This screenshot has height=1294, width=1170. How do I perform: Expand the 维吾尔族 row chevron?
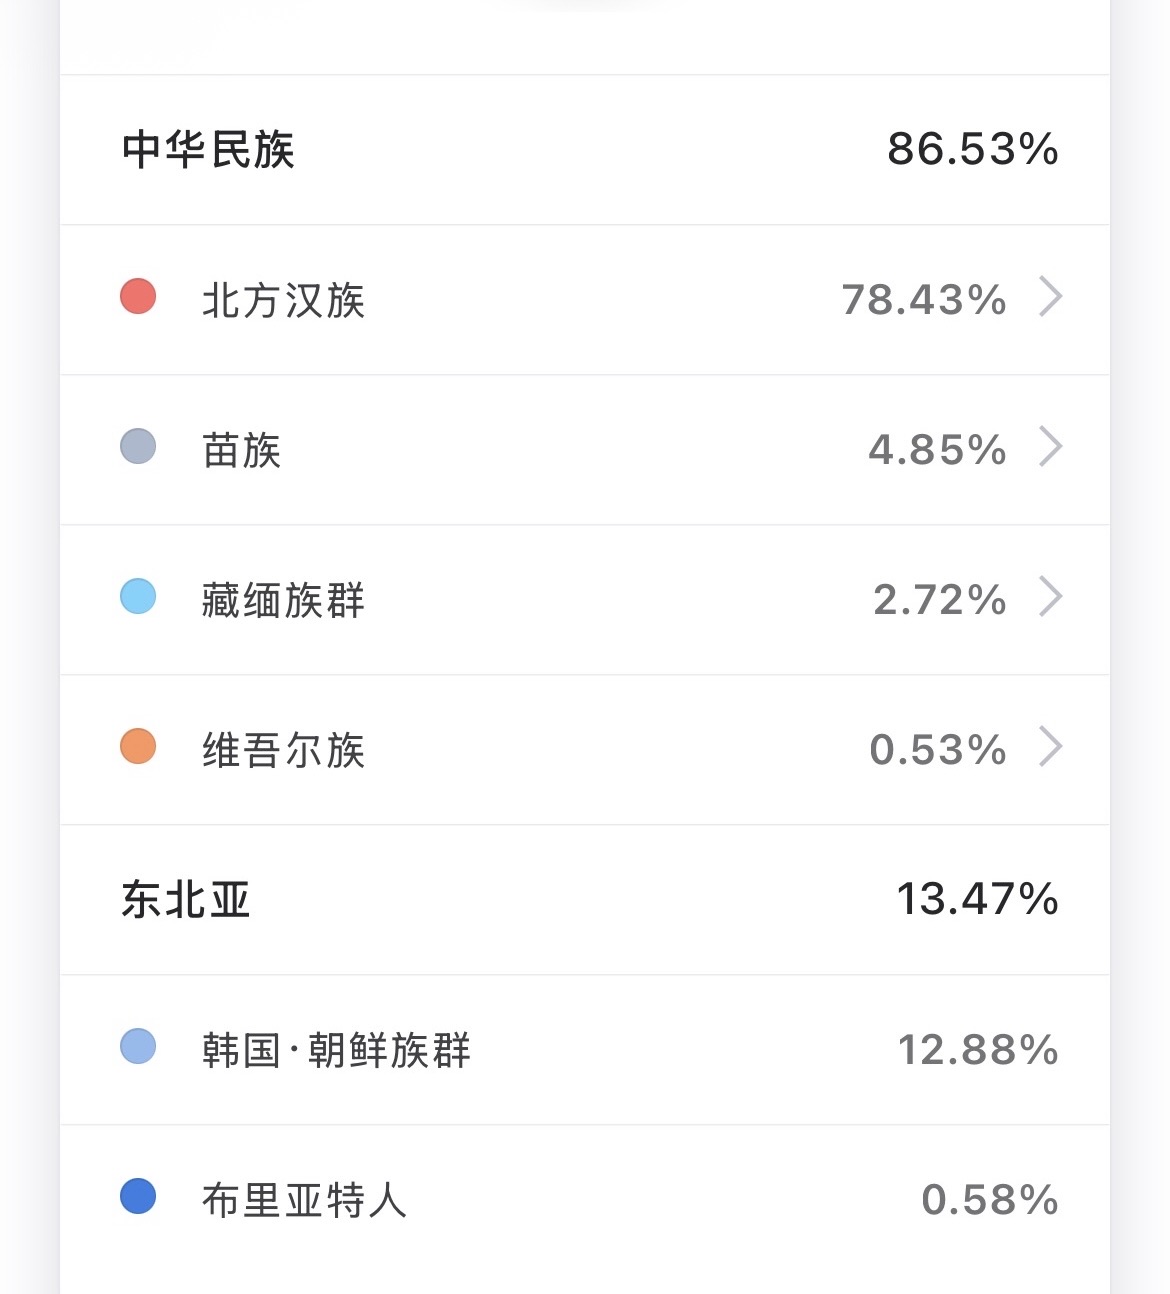click(1050, 747)
